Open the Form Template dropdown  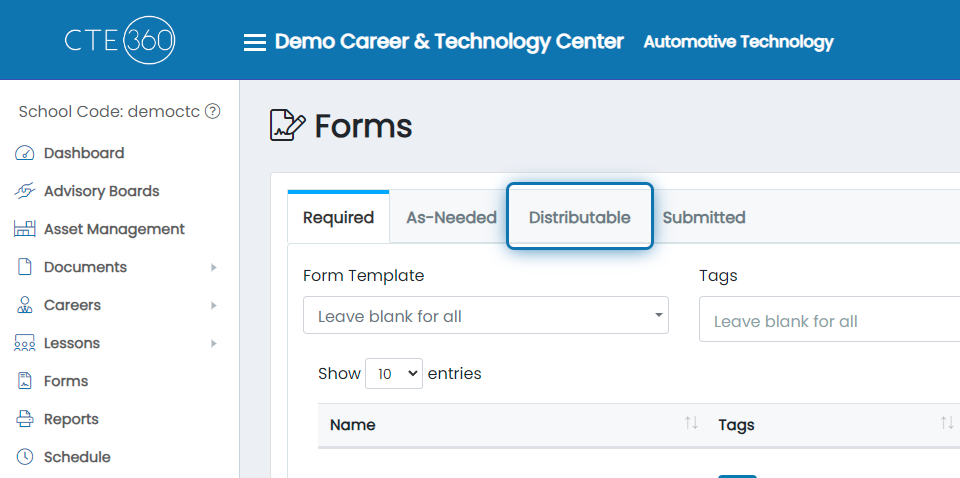tap(486, 315)
